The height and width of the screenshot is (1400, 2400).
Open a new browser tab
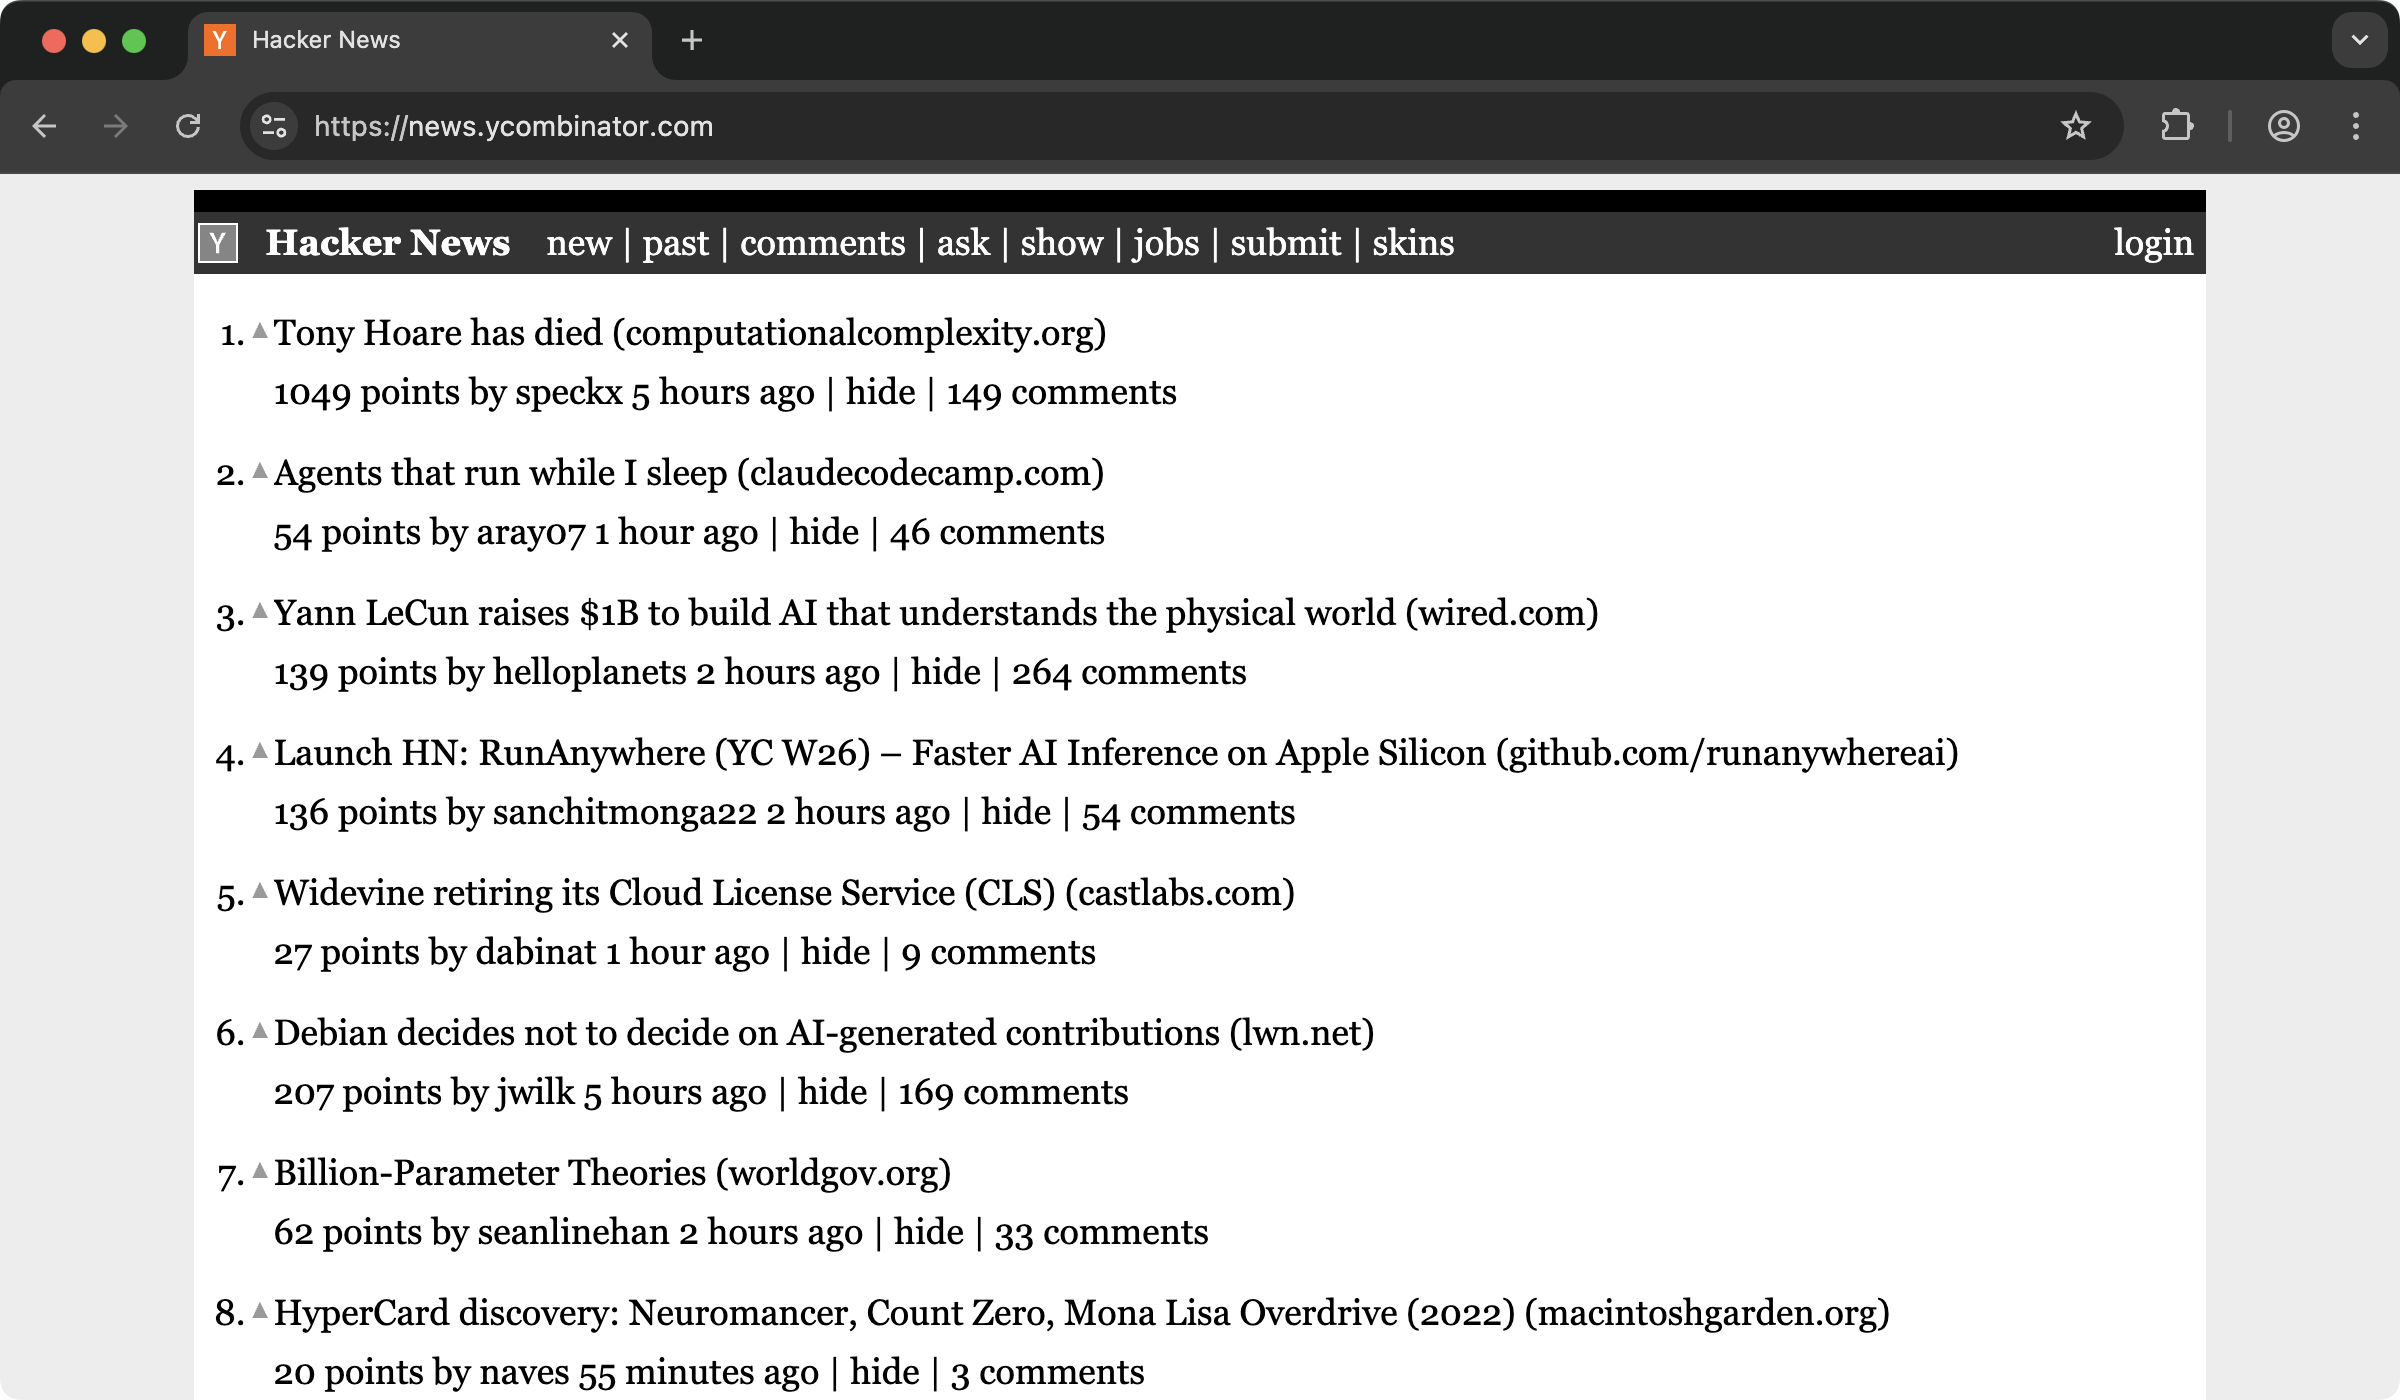click(x=691, y=40)
